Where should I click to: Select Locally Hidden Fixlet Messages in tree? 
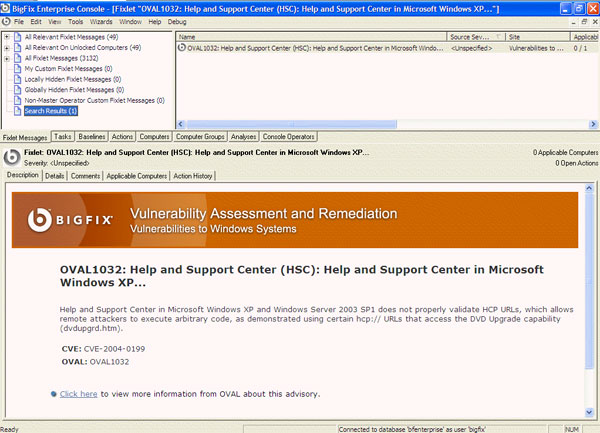72,79
